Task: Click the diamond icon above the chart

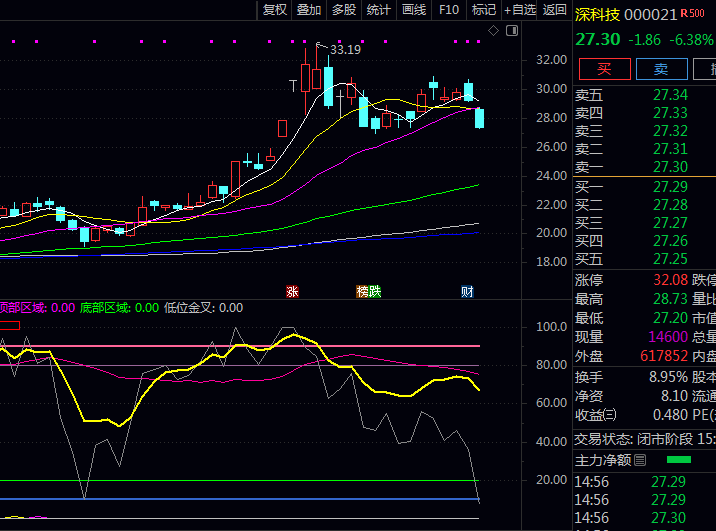Action: [492, 32]
